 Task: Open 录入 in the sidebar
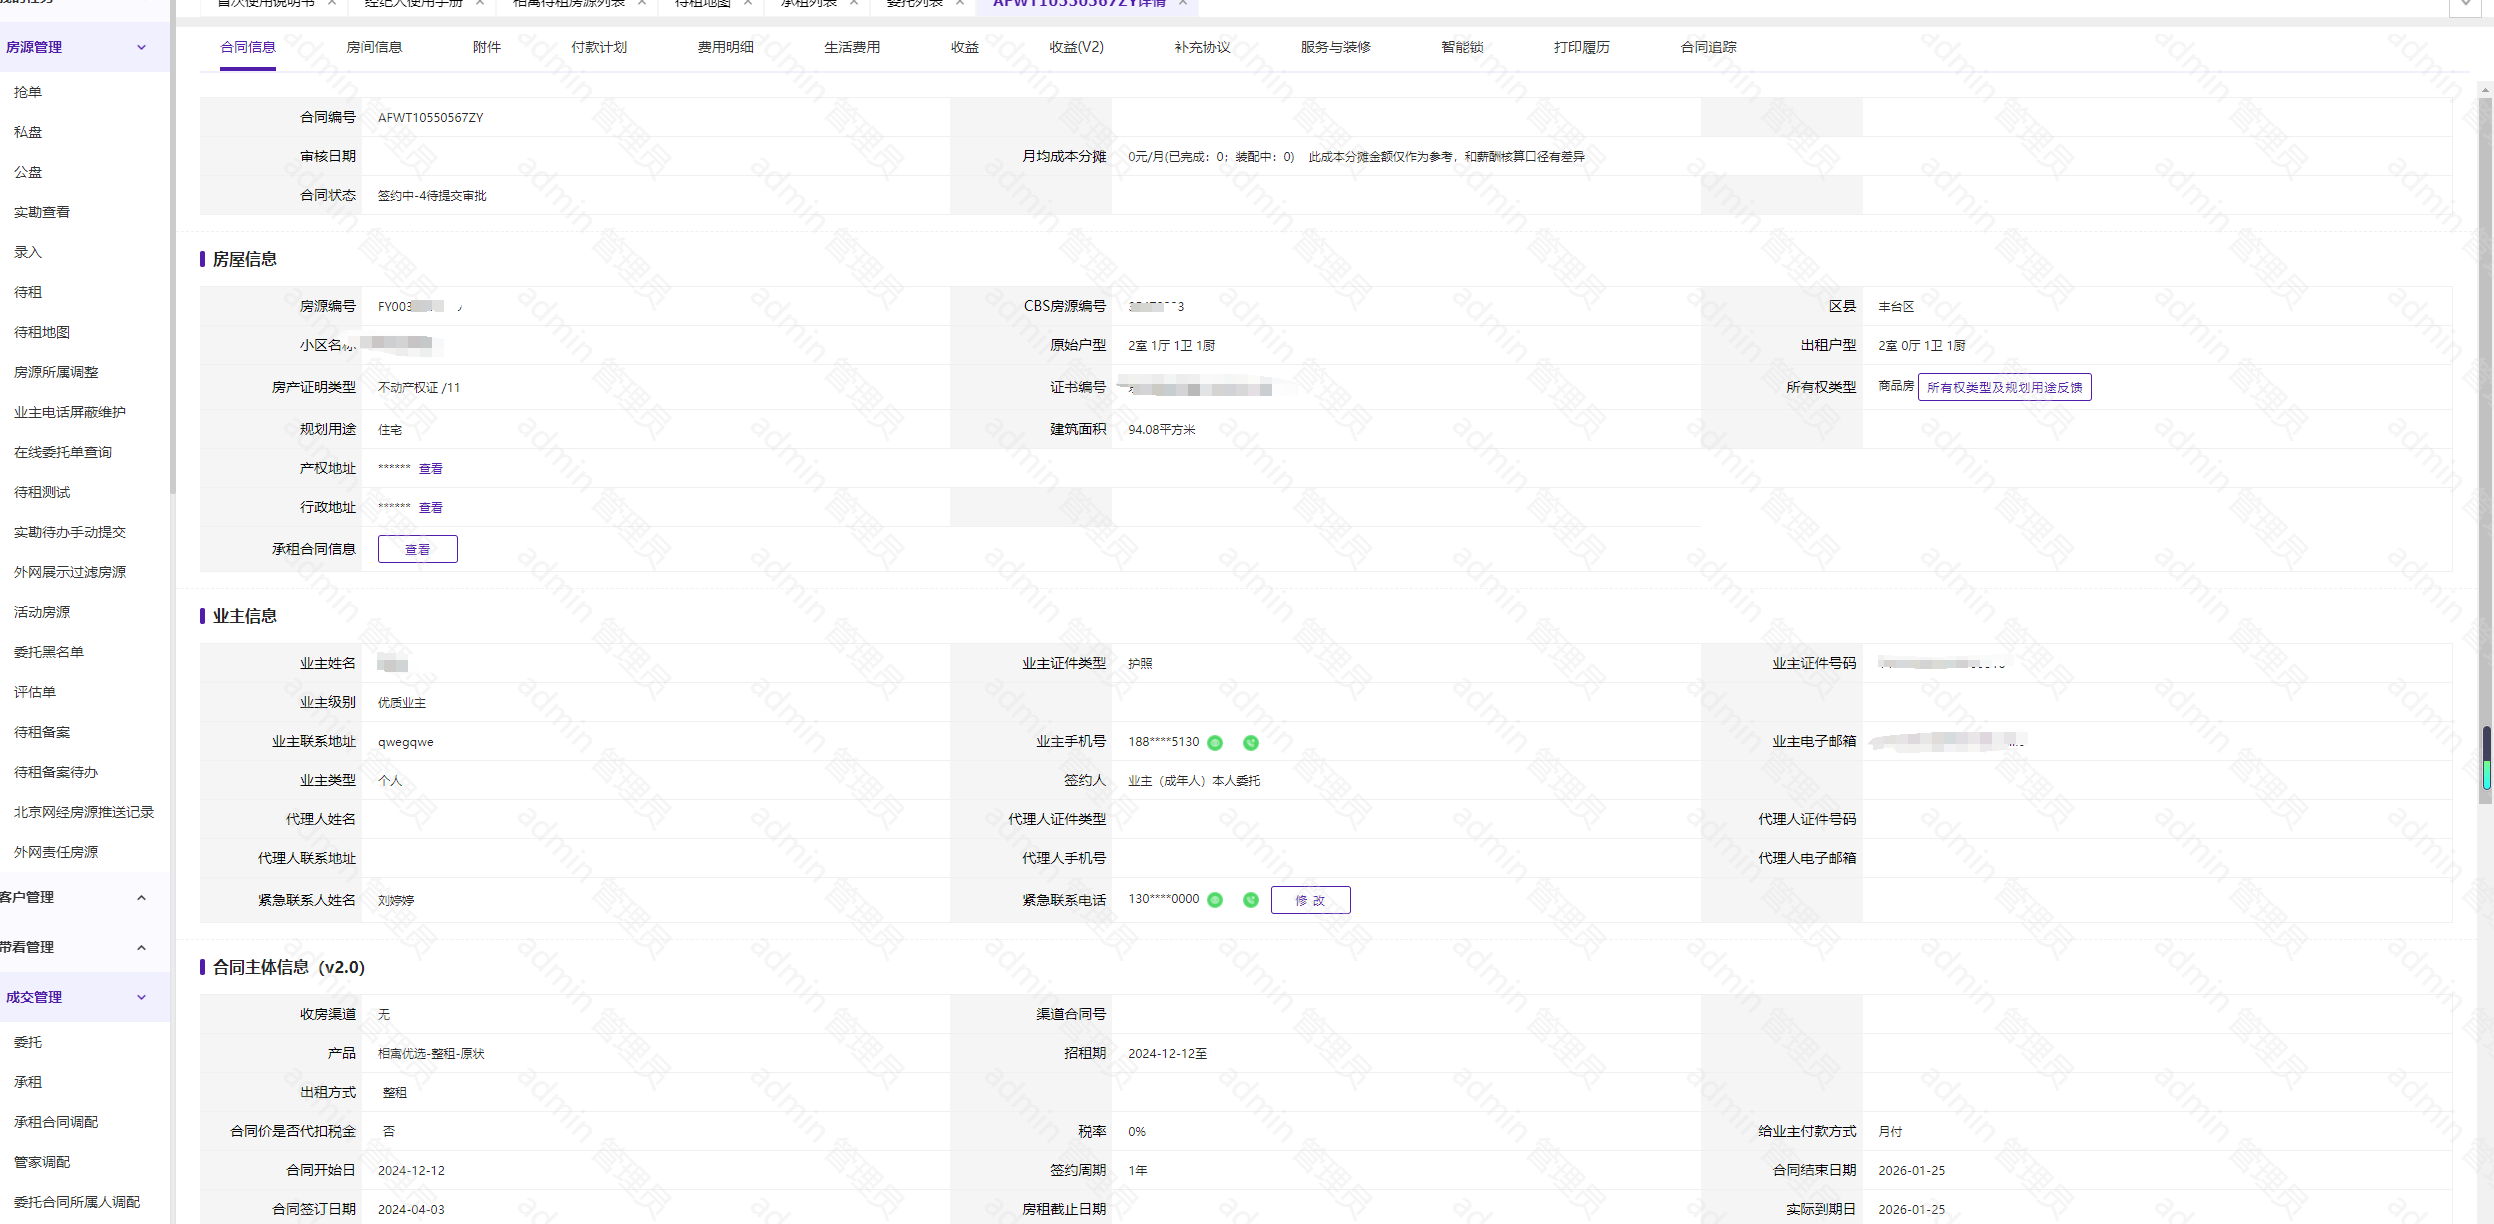[28, 252]
